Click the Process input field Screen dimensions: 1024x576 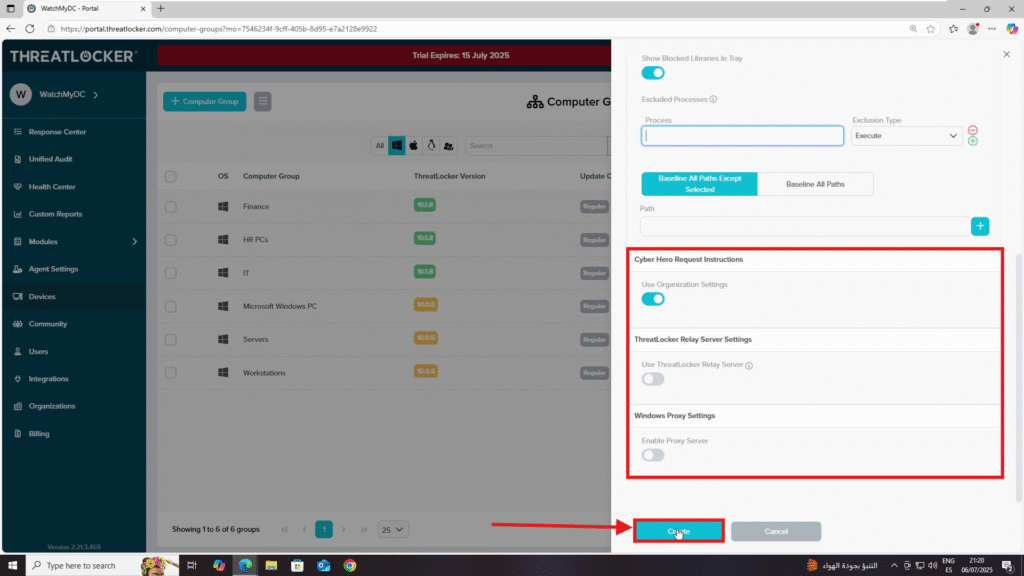tap(742, 136)
